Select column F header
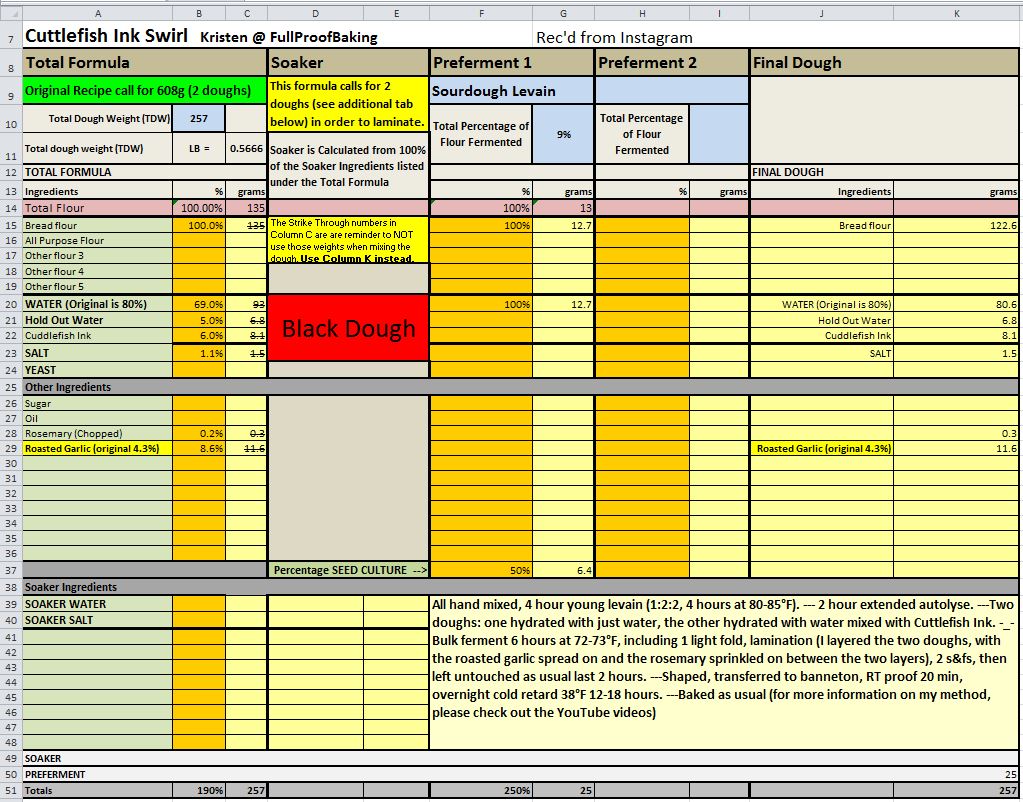Viewport: 1023px width, 802px height. click(x=481, y=14)
